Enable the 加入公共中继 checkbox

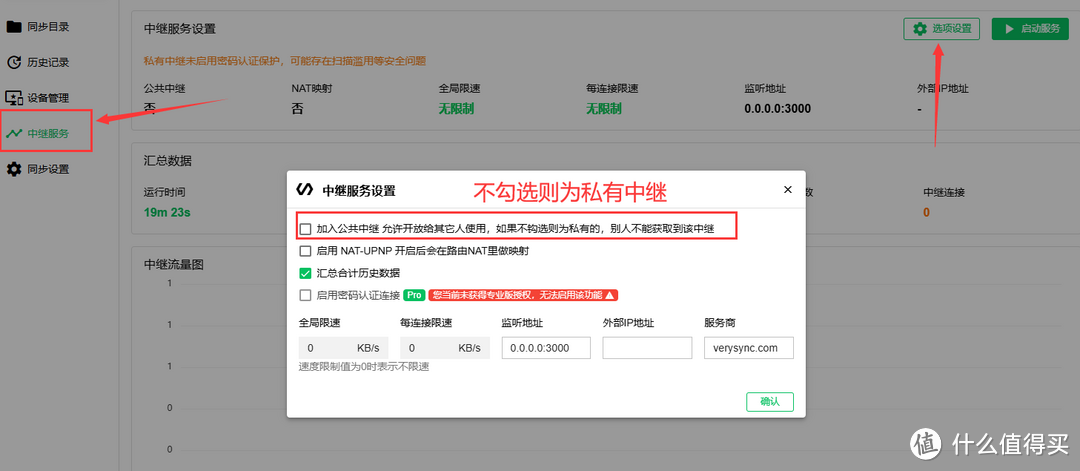coord(305,229)
